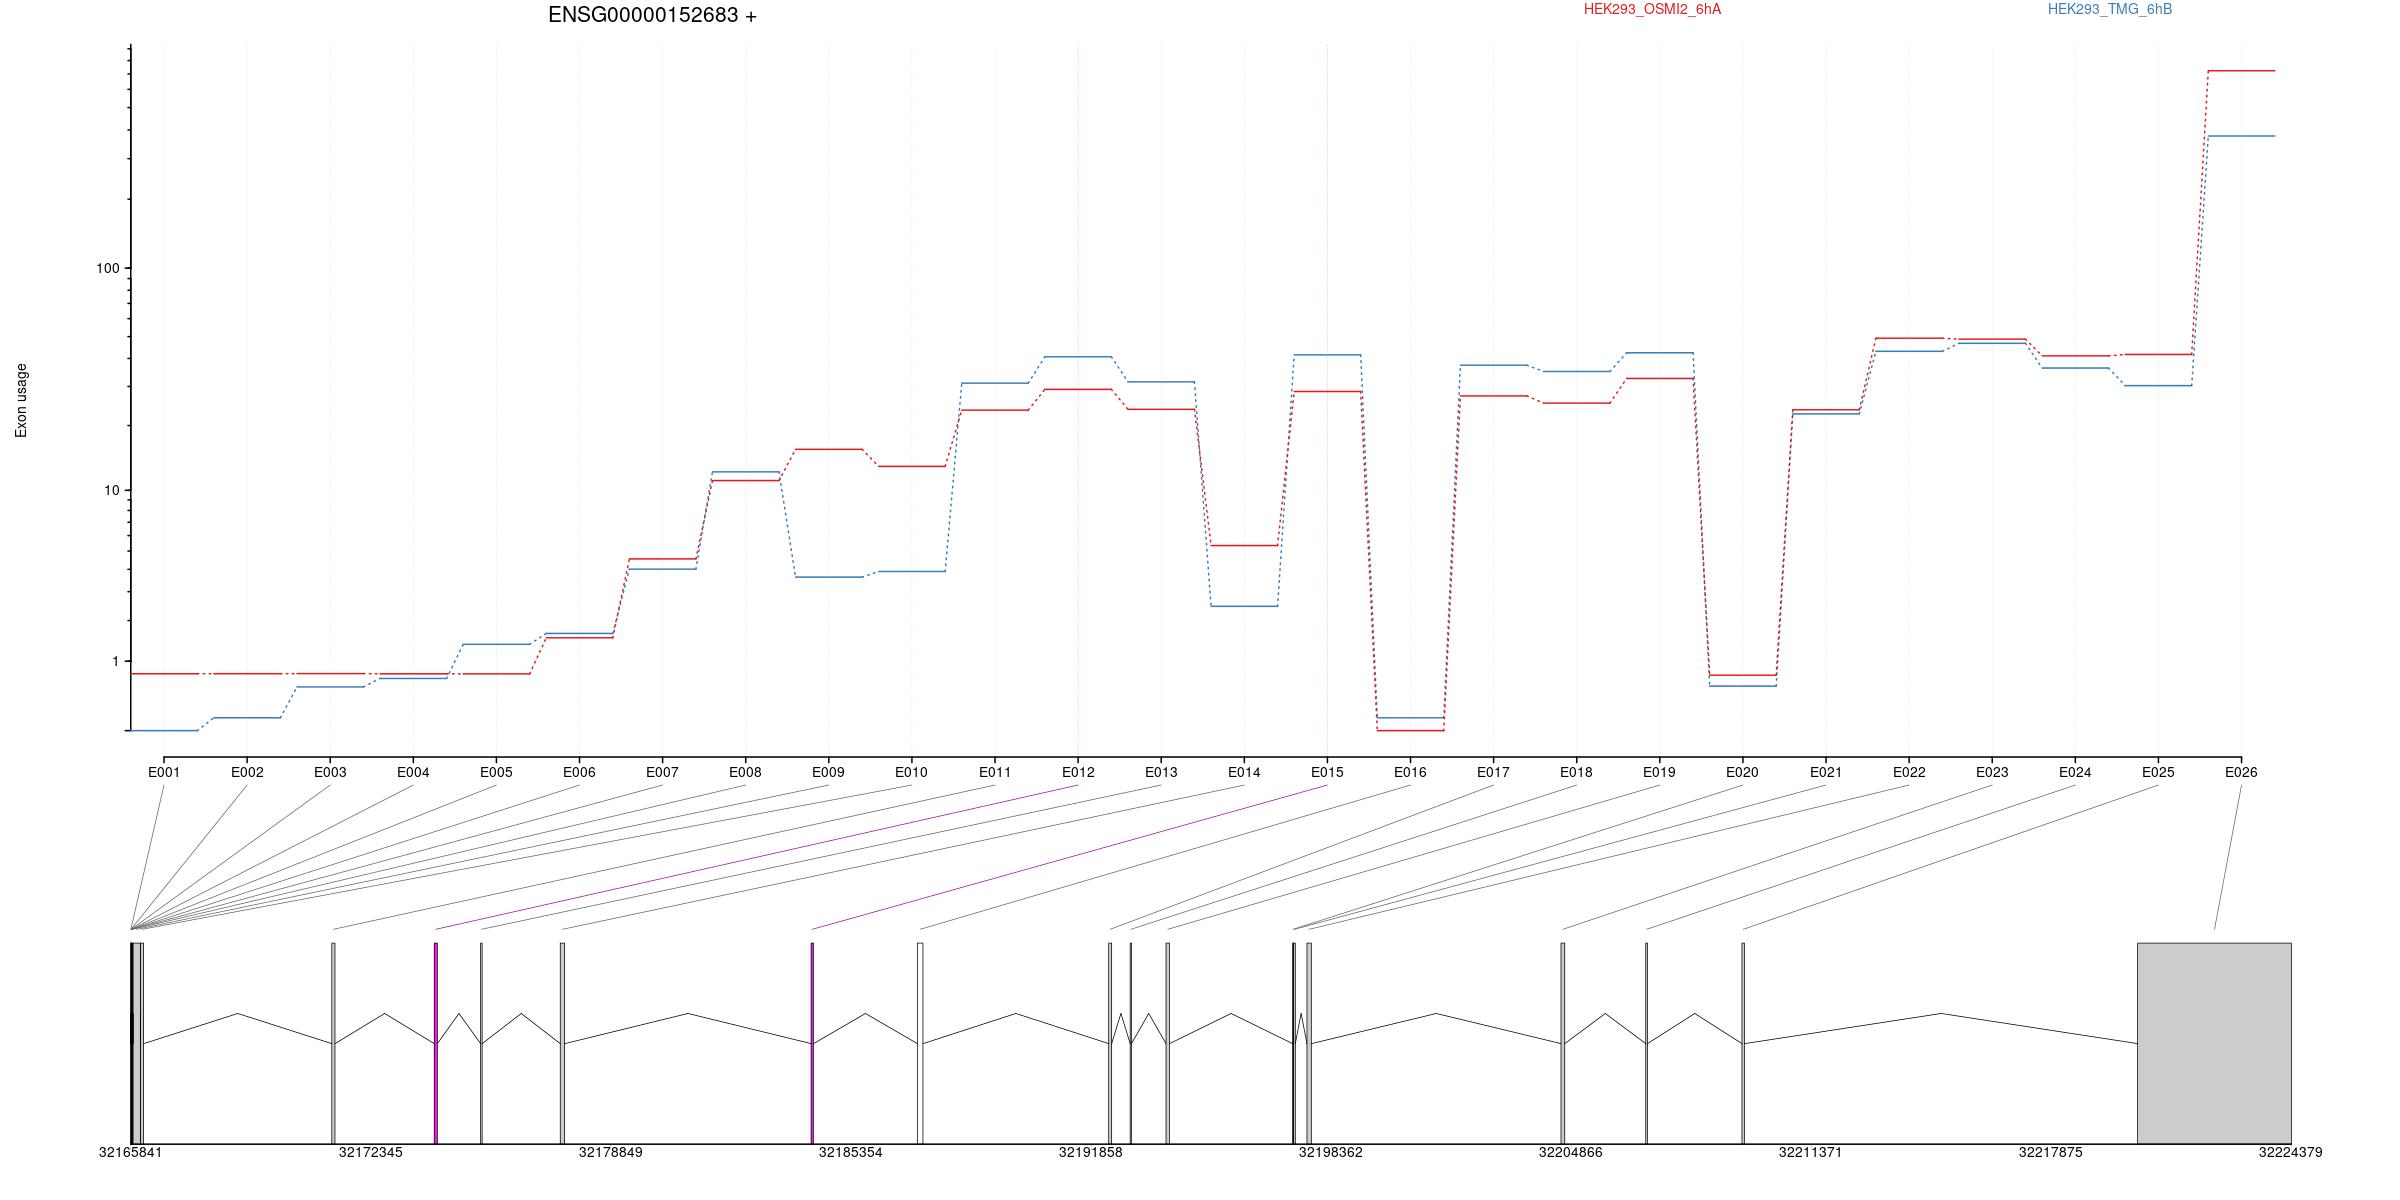This screenshot has width=2400, height=1200.
Task: Click the blue E001 usage segment
Action: [x=164, y=731]
